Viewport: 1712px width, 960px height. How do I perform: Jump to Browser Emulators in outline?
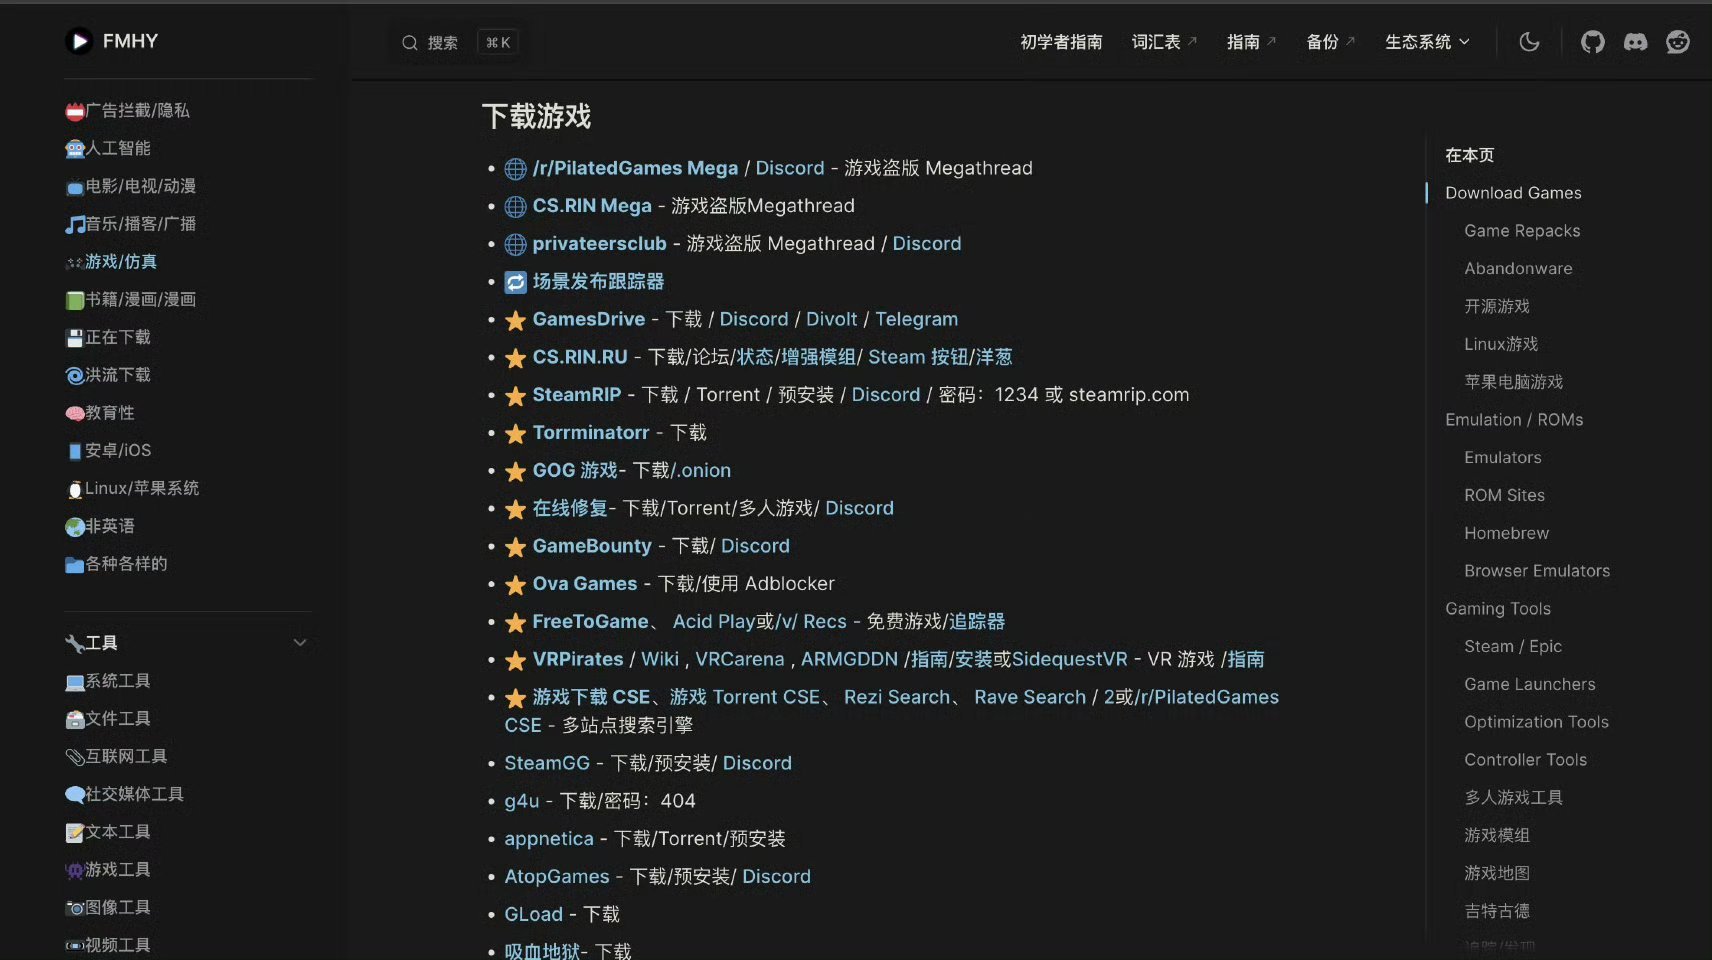pyautogui.click(x=1537, y=571)
